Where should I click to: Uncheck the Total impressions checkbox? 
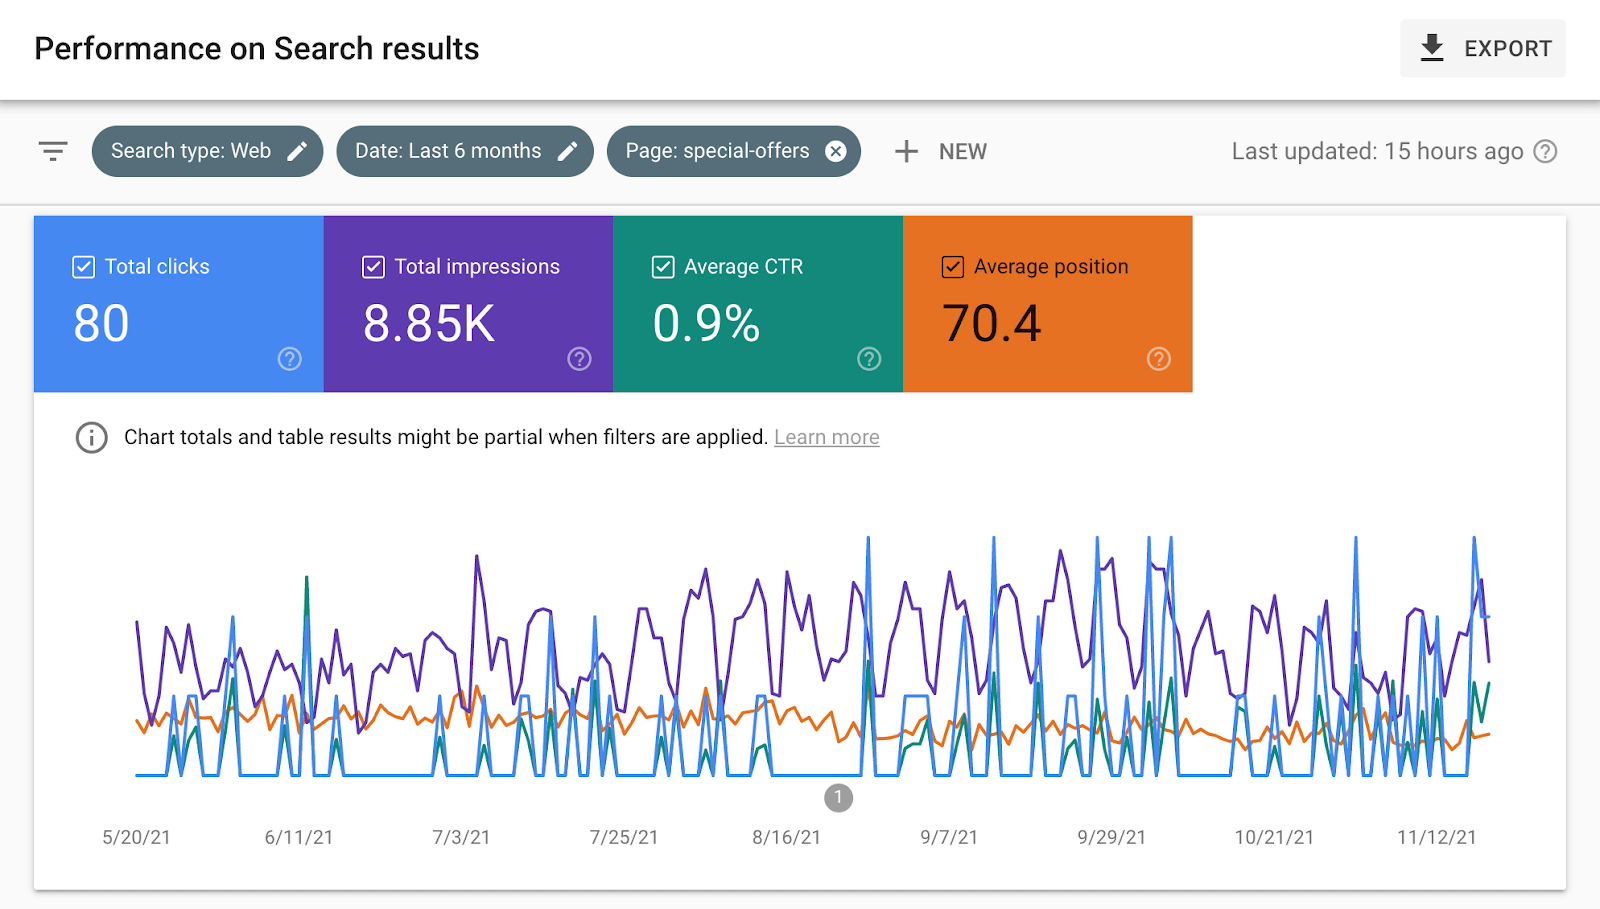tap(372, 267)
